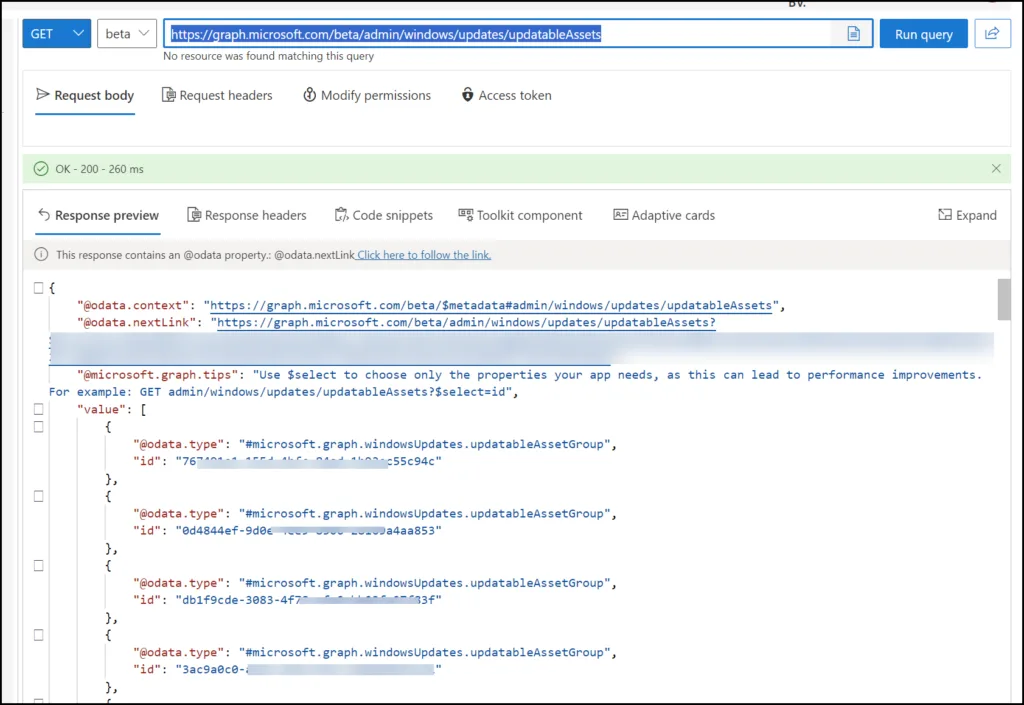This screenshot has width=1024, height=705.
Task: Switch to the Code snippets tab
Action: (x=383, y=215)
